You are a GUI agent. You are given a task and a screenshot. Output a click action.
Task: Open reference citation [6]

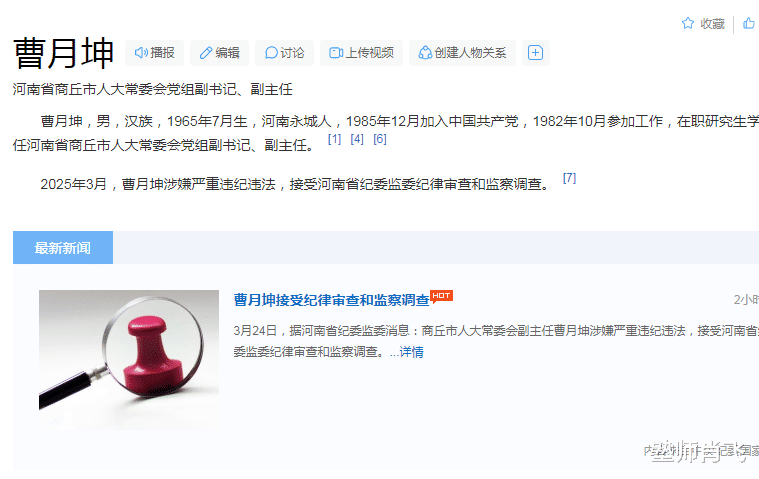coord(380,139)
